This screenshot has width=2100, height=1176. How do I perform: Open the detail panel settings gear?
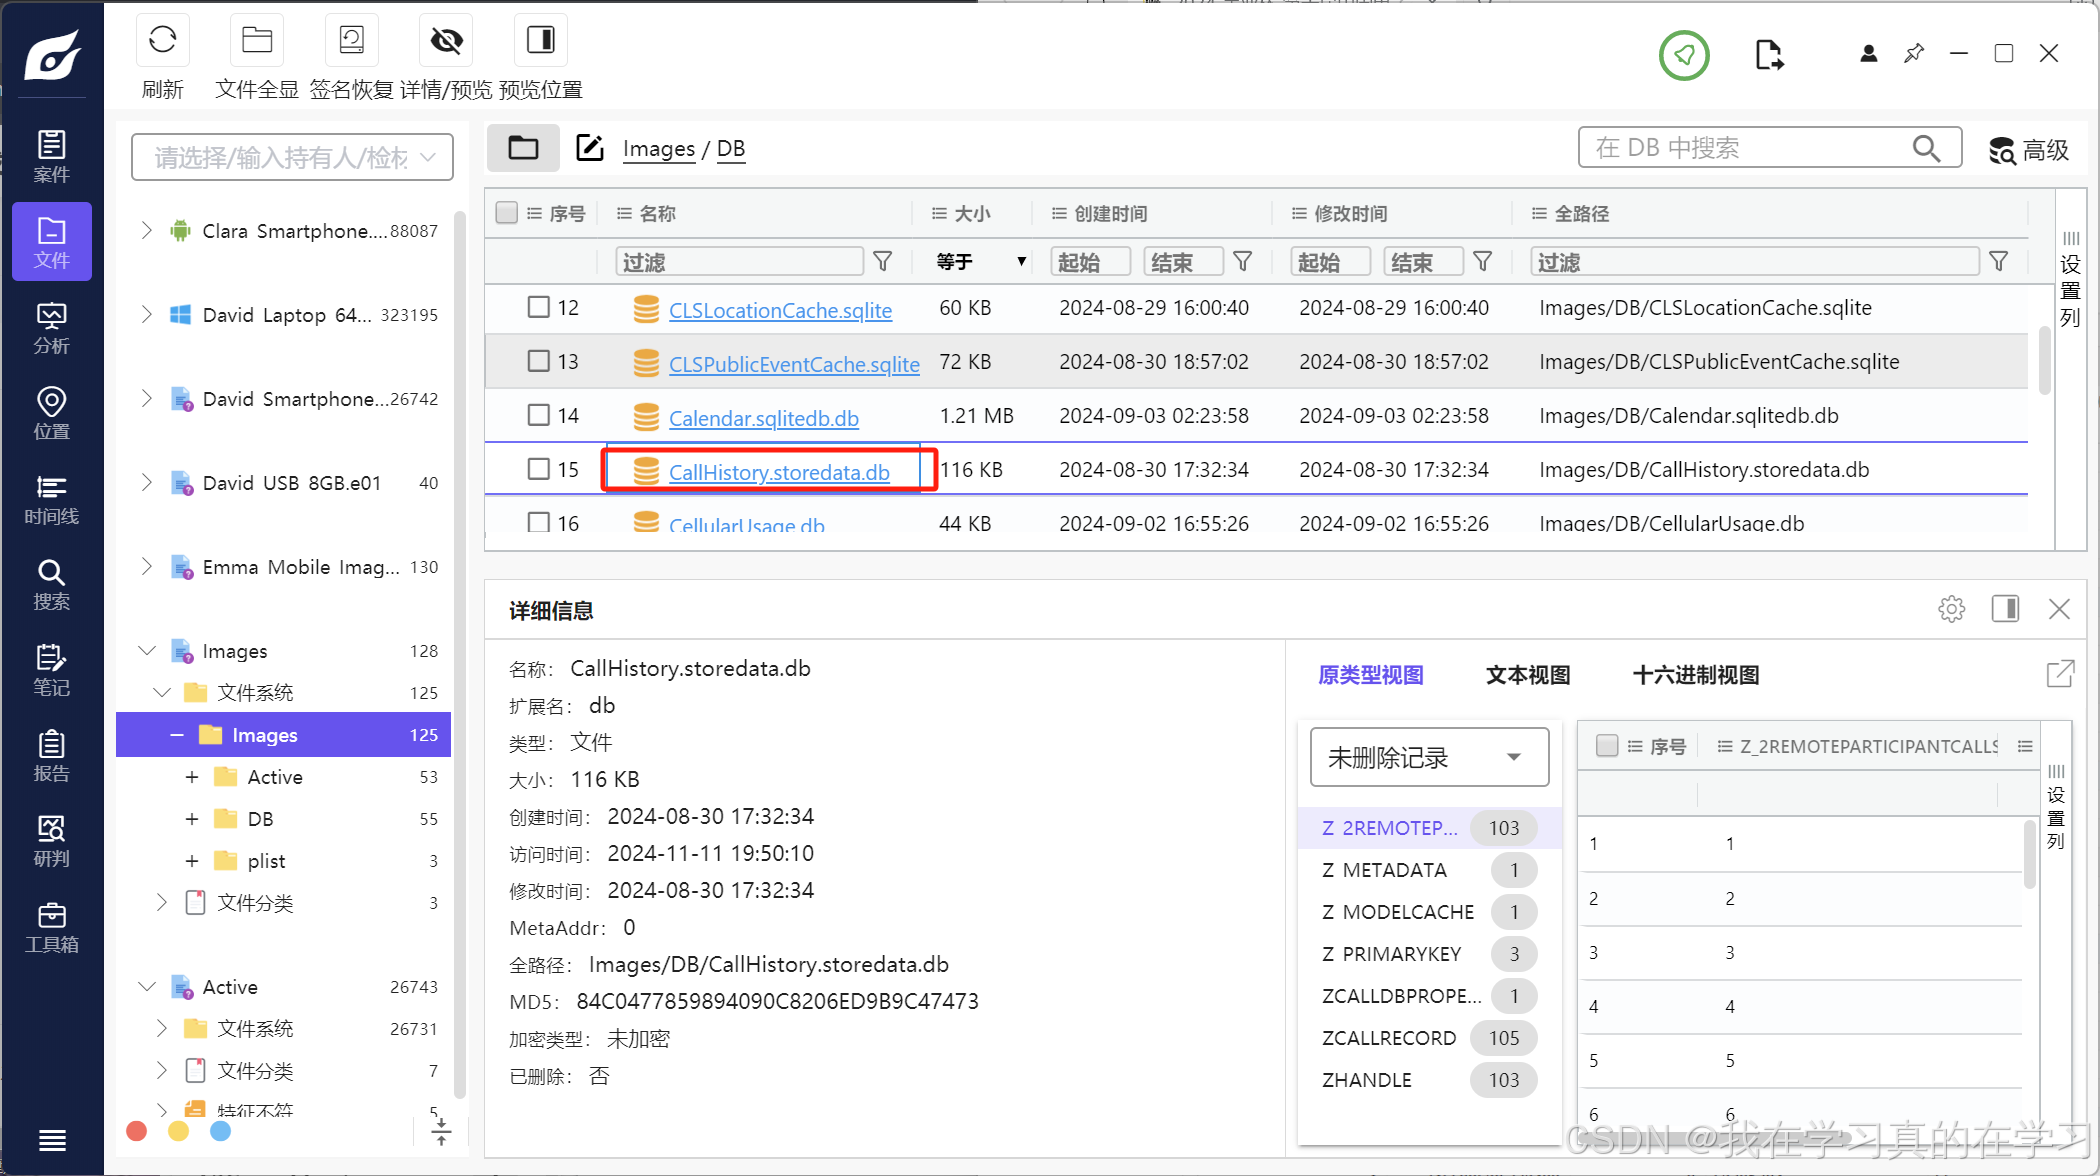point(1951,609)
